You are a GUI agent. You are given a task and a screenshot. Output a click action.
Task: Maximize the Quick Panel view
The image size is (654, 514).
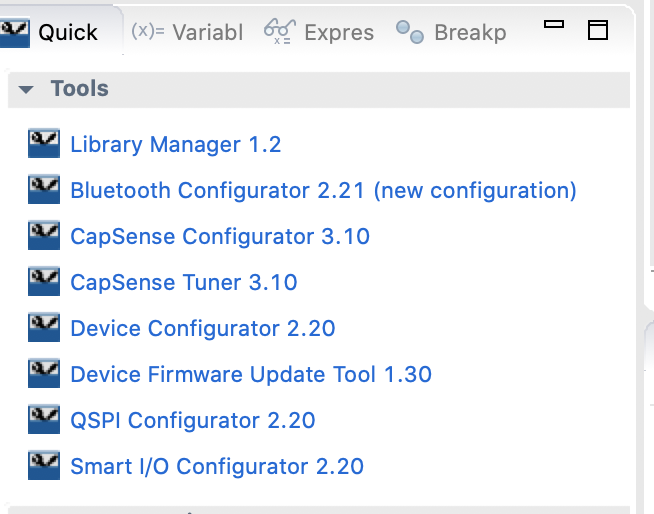tap(598, 30)
